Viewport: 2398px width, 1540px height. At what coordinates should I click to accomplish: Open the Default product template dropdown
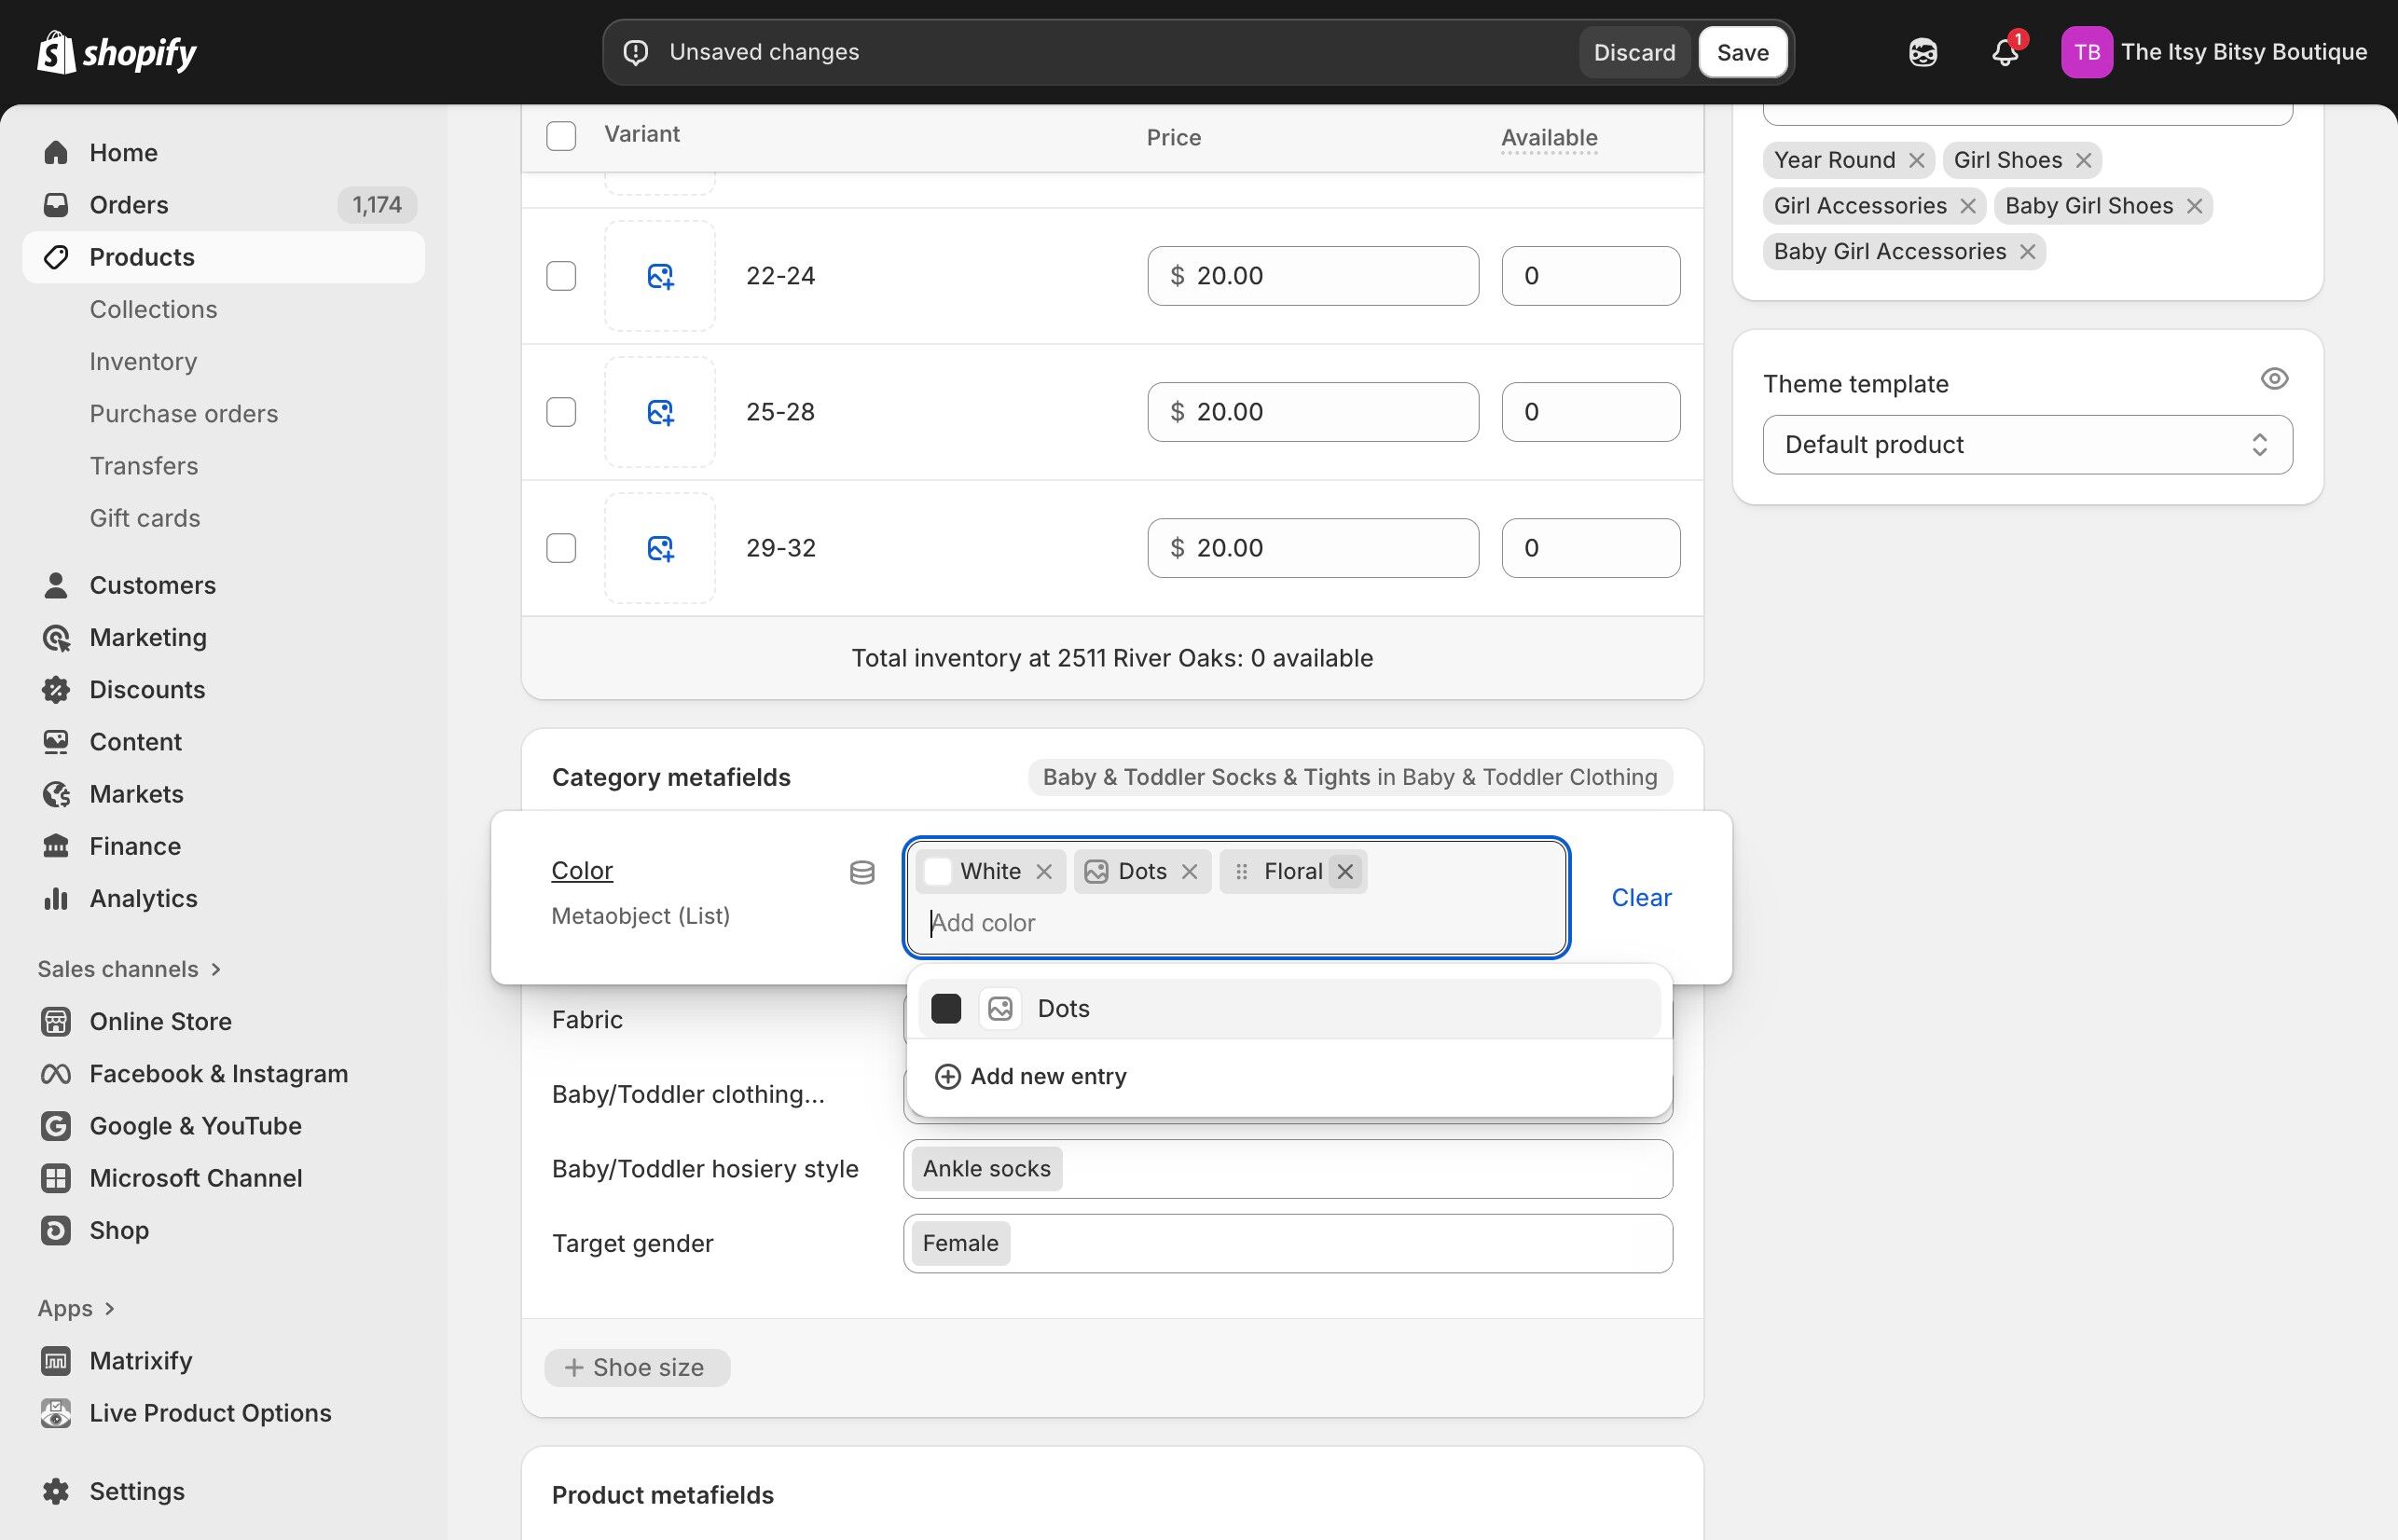[2027, 444]
